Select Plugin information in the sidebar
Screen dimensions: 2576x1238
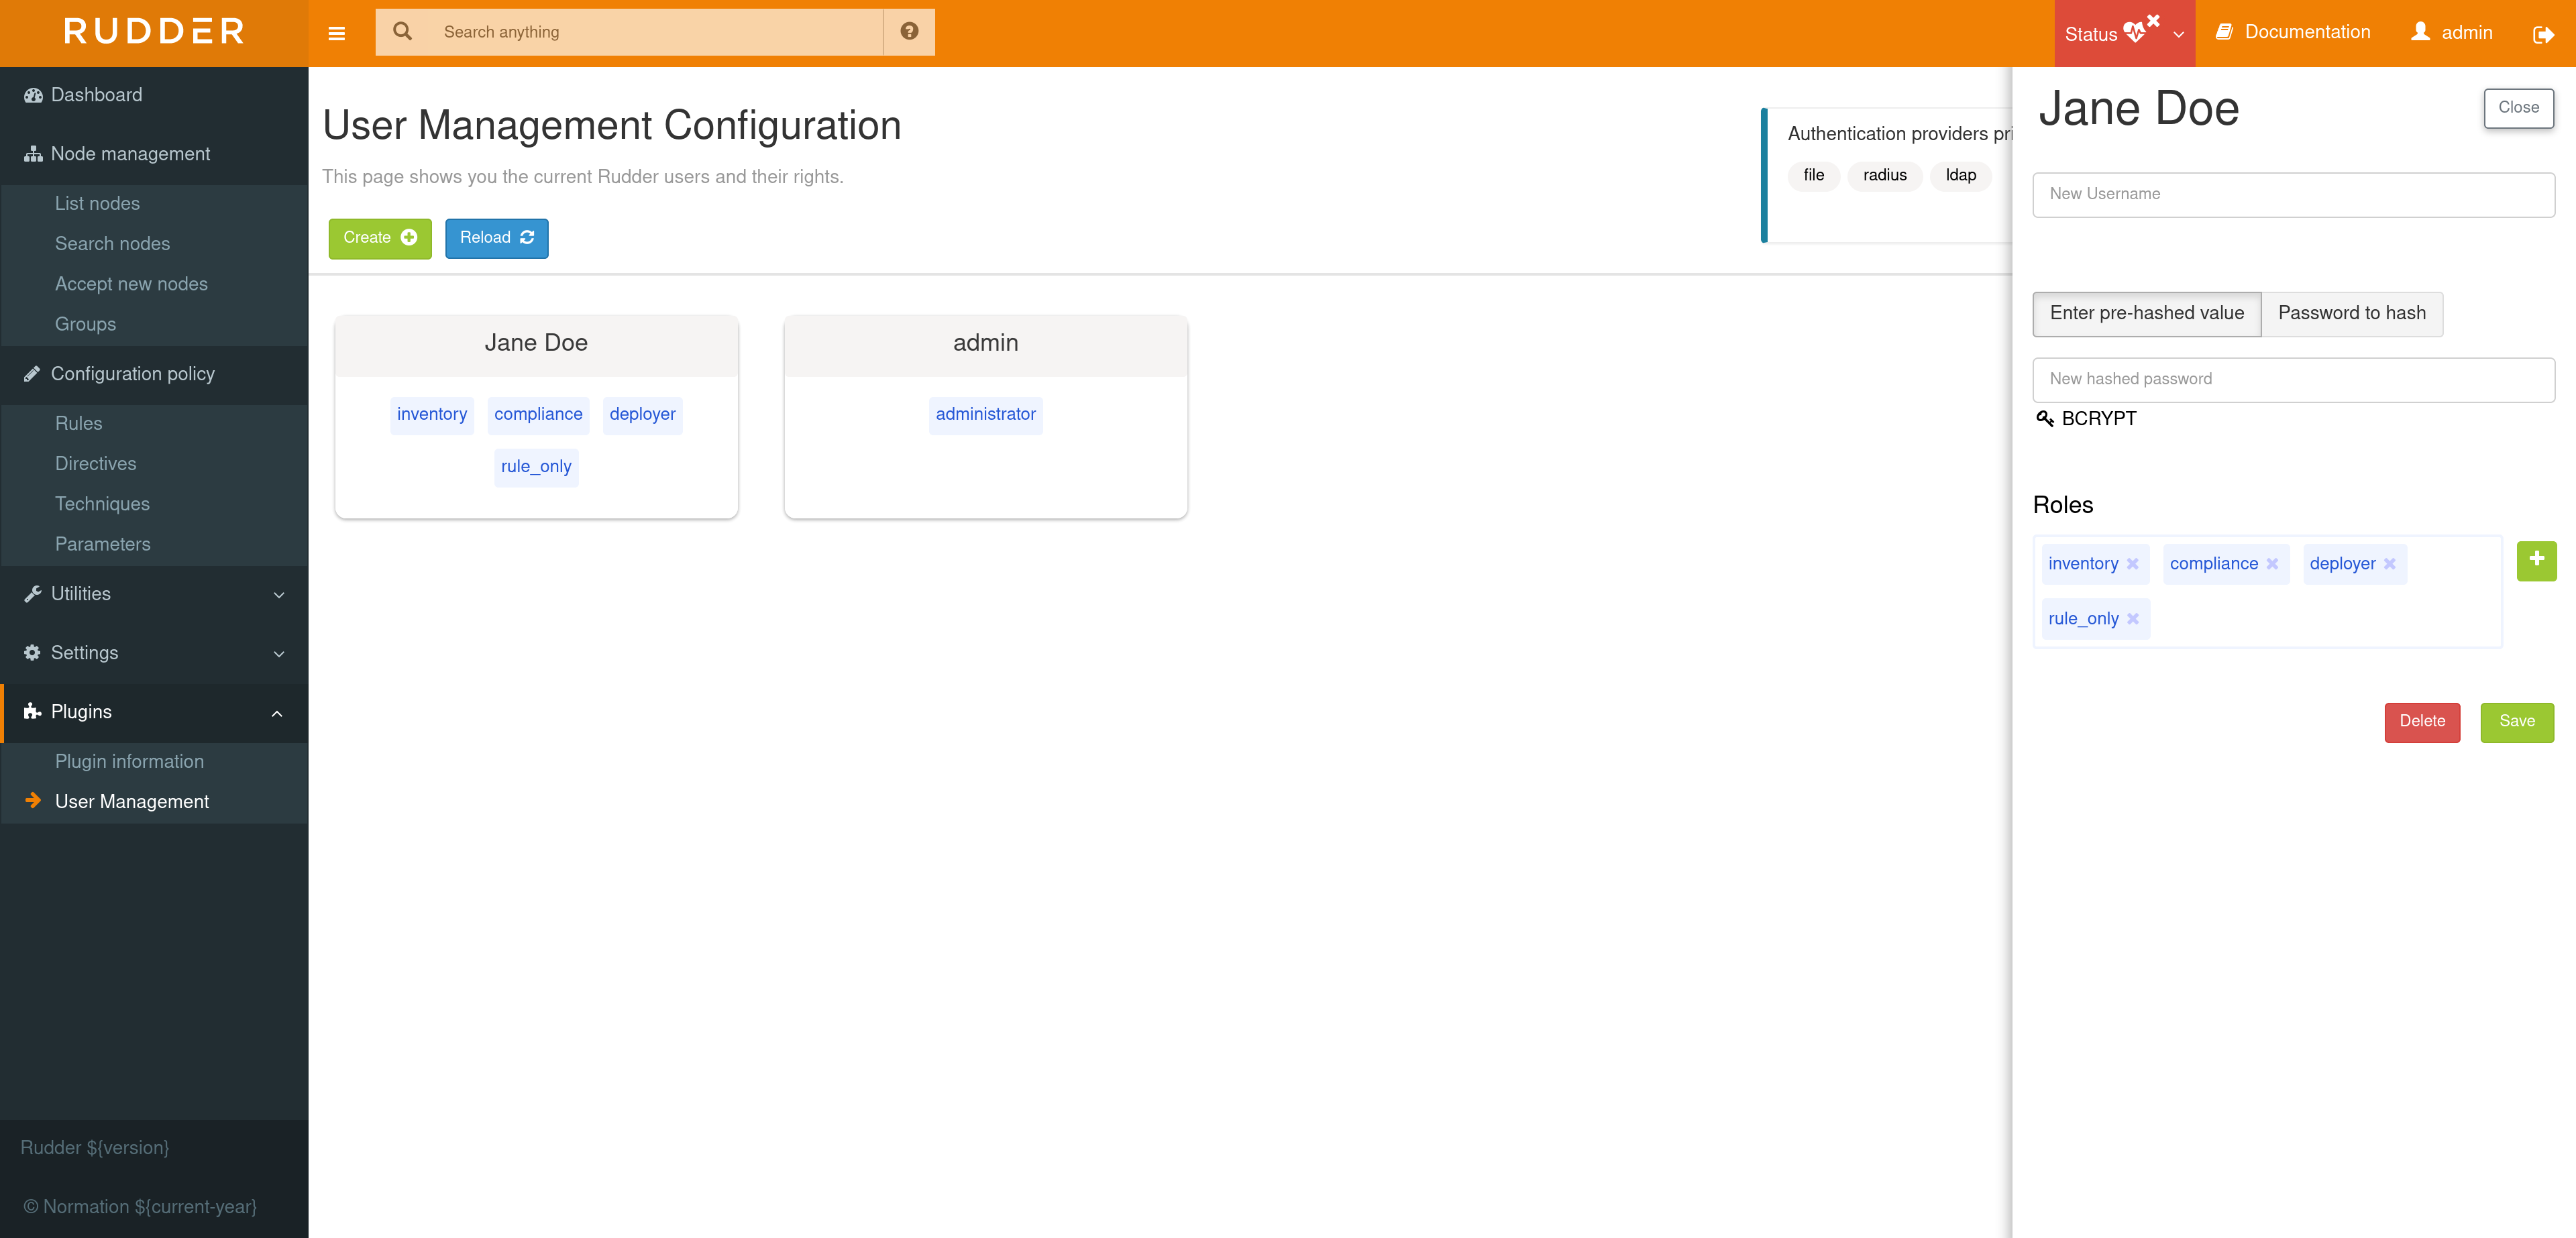(x=129, y=761)
